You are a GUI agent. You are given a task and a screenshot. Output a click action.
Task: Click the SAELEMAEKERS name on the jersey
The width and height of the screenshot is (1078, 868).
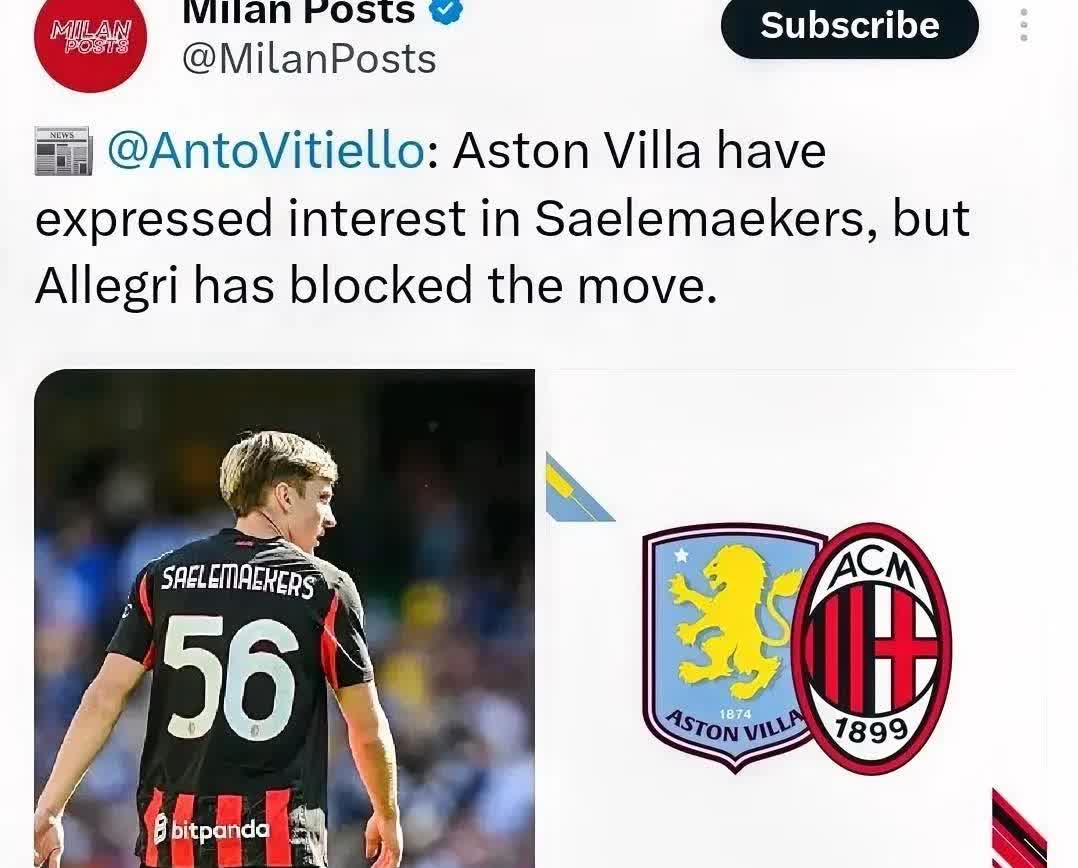click(x=239, y=582)
